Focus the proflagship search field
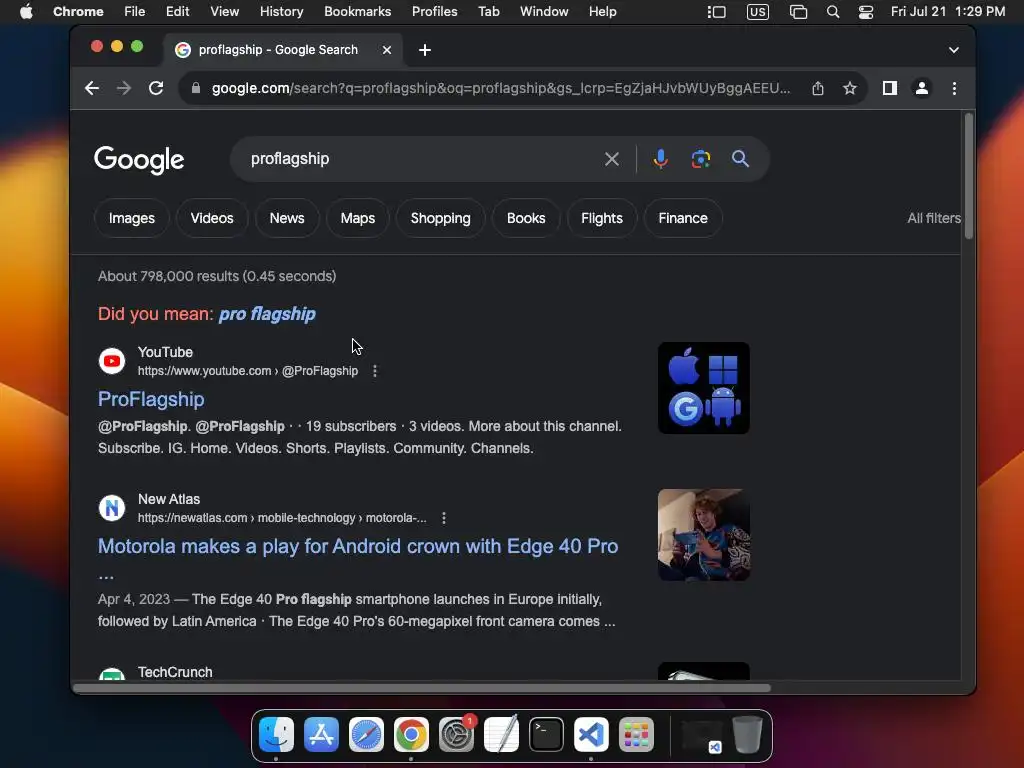Viewport: 1024px width, 768px height. click(418, 159)
